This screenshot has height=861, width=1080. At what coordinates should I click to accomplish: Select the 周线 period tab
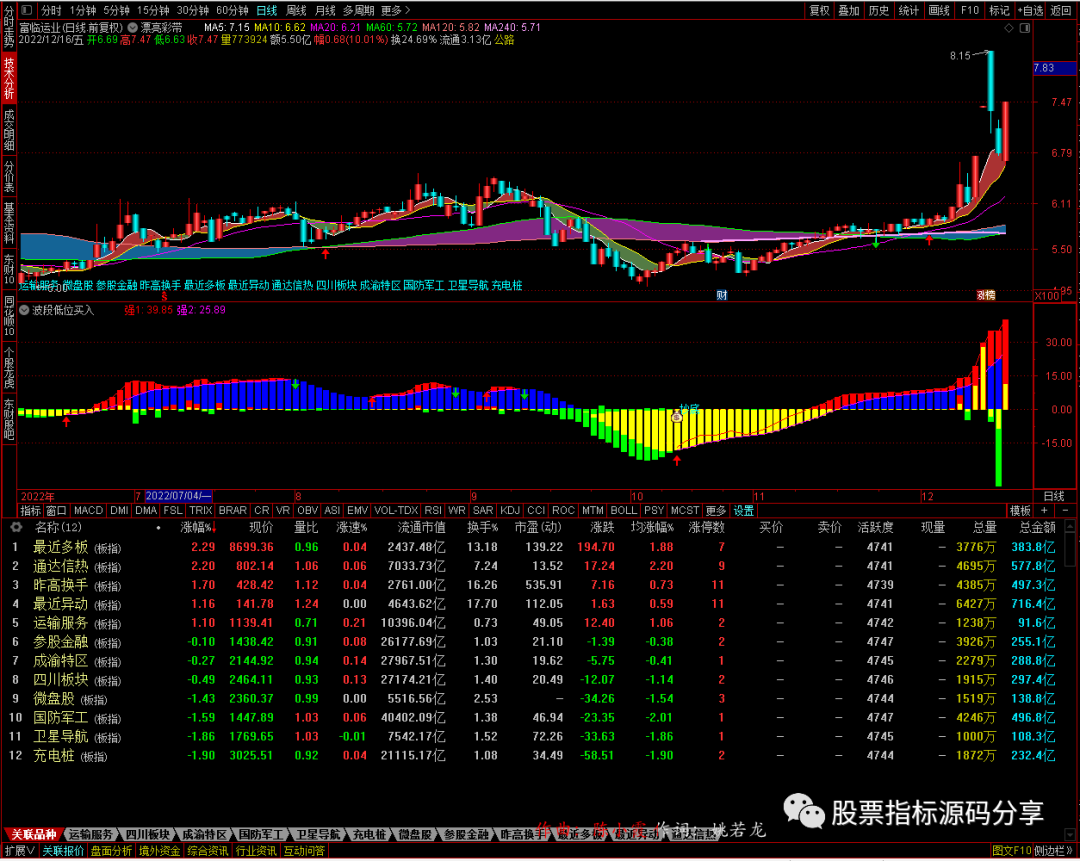(296, 10)
